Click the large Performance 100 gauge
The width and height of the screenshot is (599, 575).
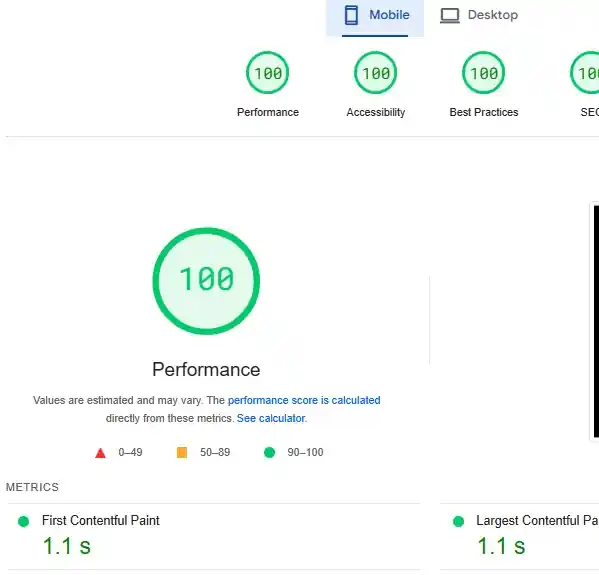pyautogui.click(x=206, y=281)
